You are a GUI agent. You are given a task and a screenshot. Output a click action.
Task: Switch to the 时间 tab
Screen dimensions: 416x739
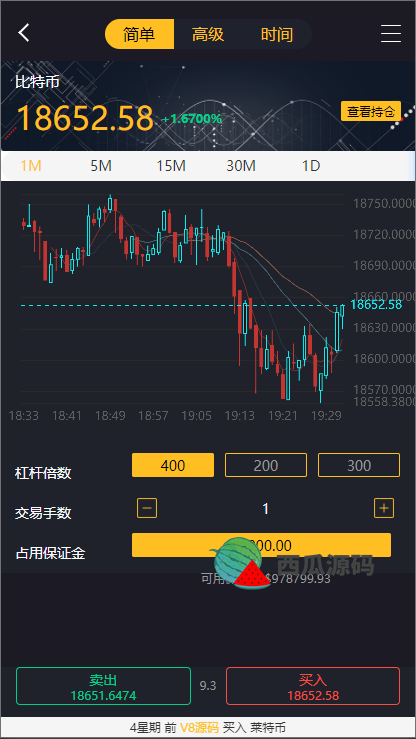pos(277,34)
